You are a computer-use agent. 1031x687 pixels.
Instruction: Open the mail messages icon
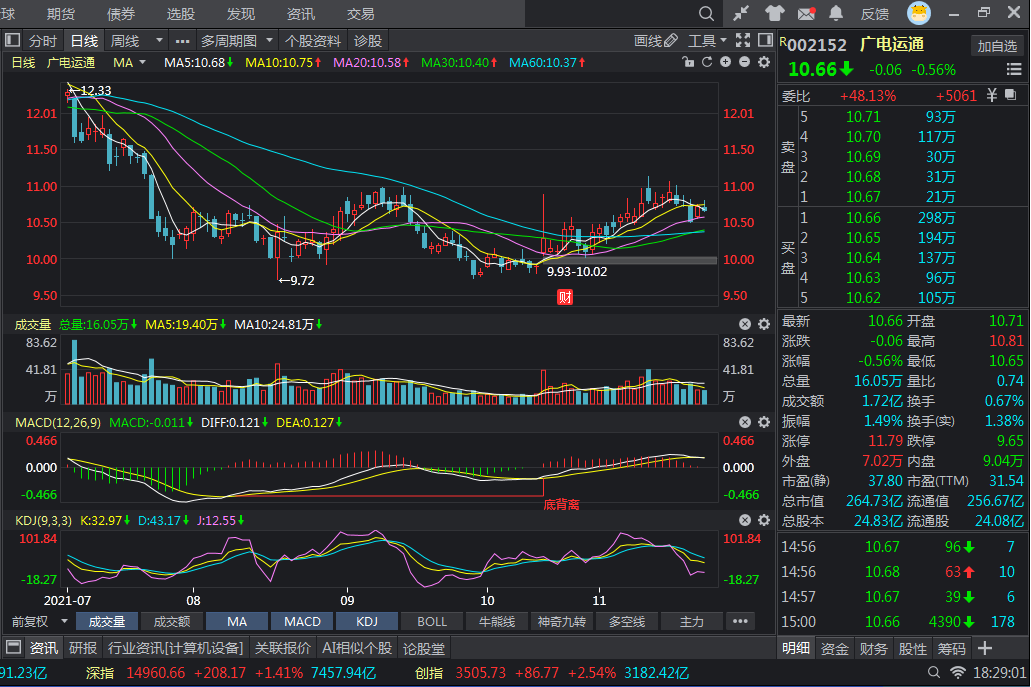pyautogui.click(x=806, y=14)
